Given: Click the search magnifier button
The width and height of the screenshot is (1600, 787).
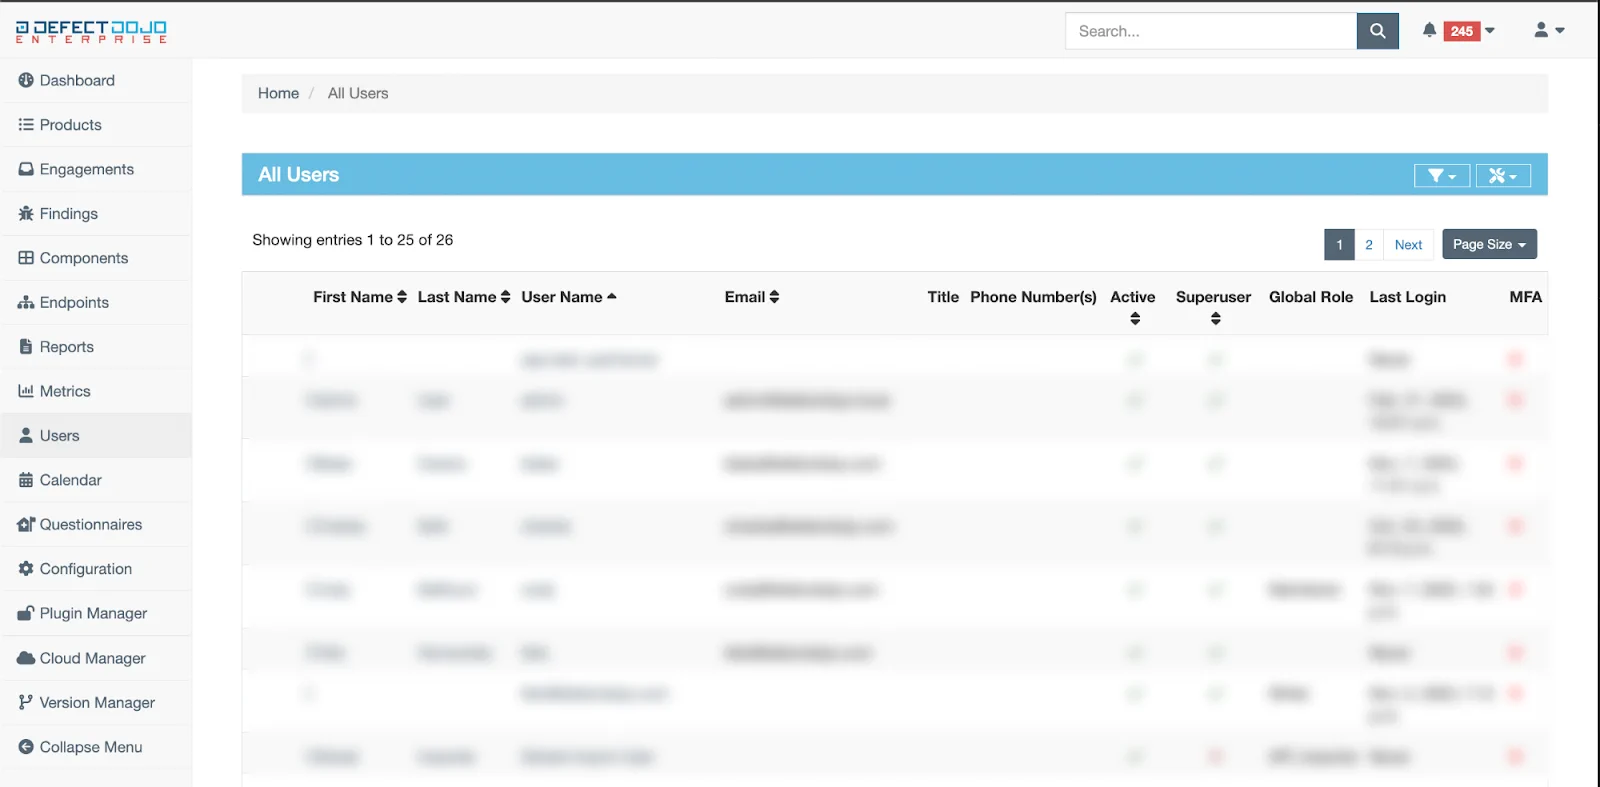Looking at the screenshot, I should 1377,31.
